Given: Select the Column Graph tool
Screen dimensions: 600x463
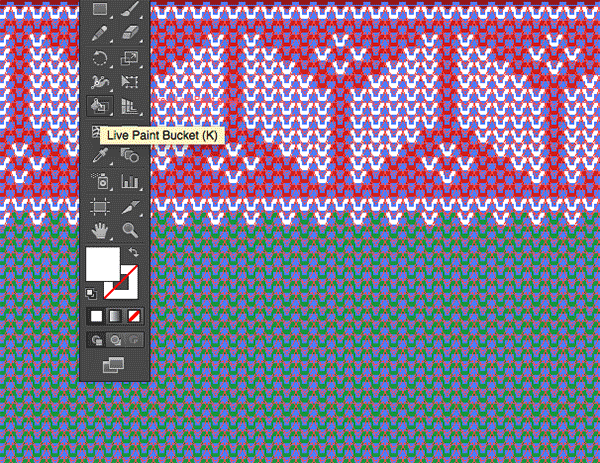Looking at the screenshot, I should point(130,181).
